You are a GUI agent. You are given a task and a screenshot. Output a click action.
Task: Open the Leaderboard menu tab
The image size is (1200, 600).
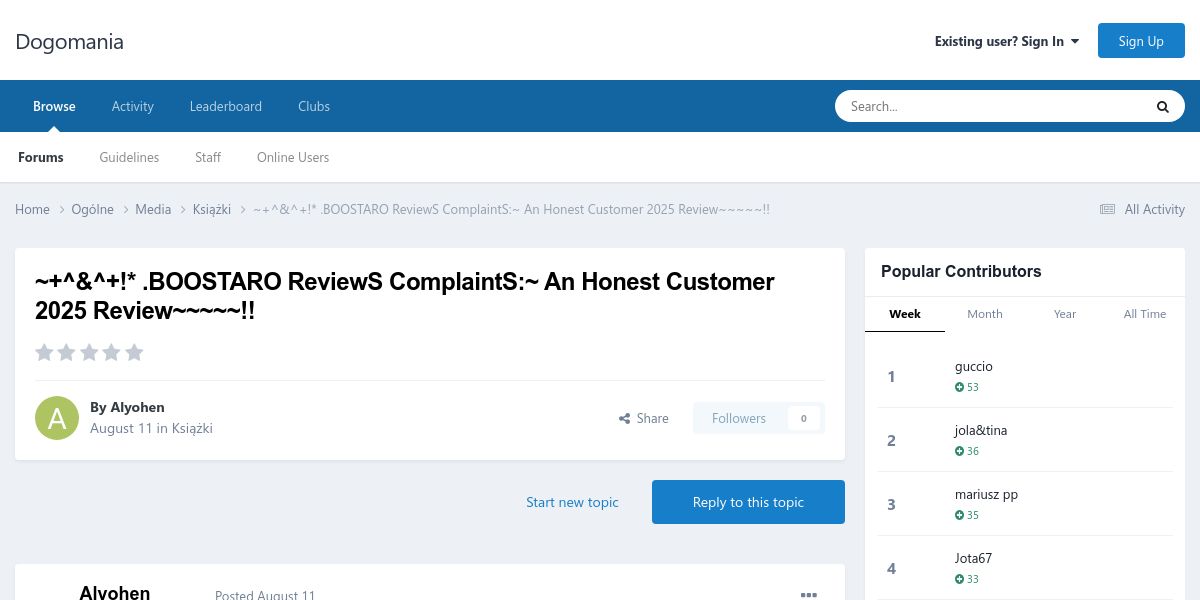pyautogui.click(x=226, y=106)
